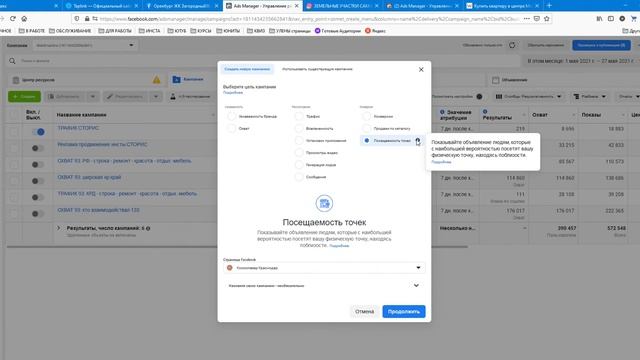The image size is (640, 360).
Task: Select the Сообщения objective
Action: [299, 177]
